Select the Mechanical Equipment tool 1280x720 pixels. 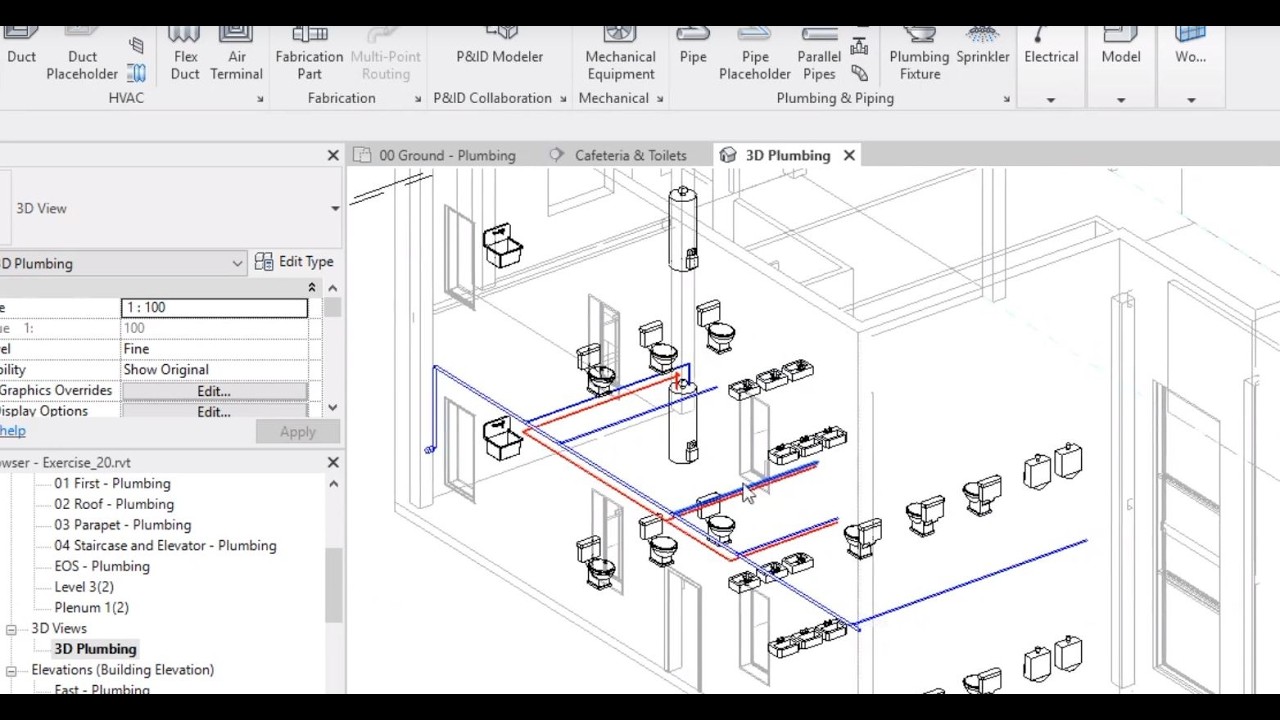coord(620,55)
